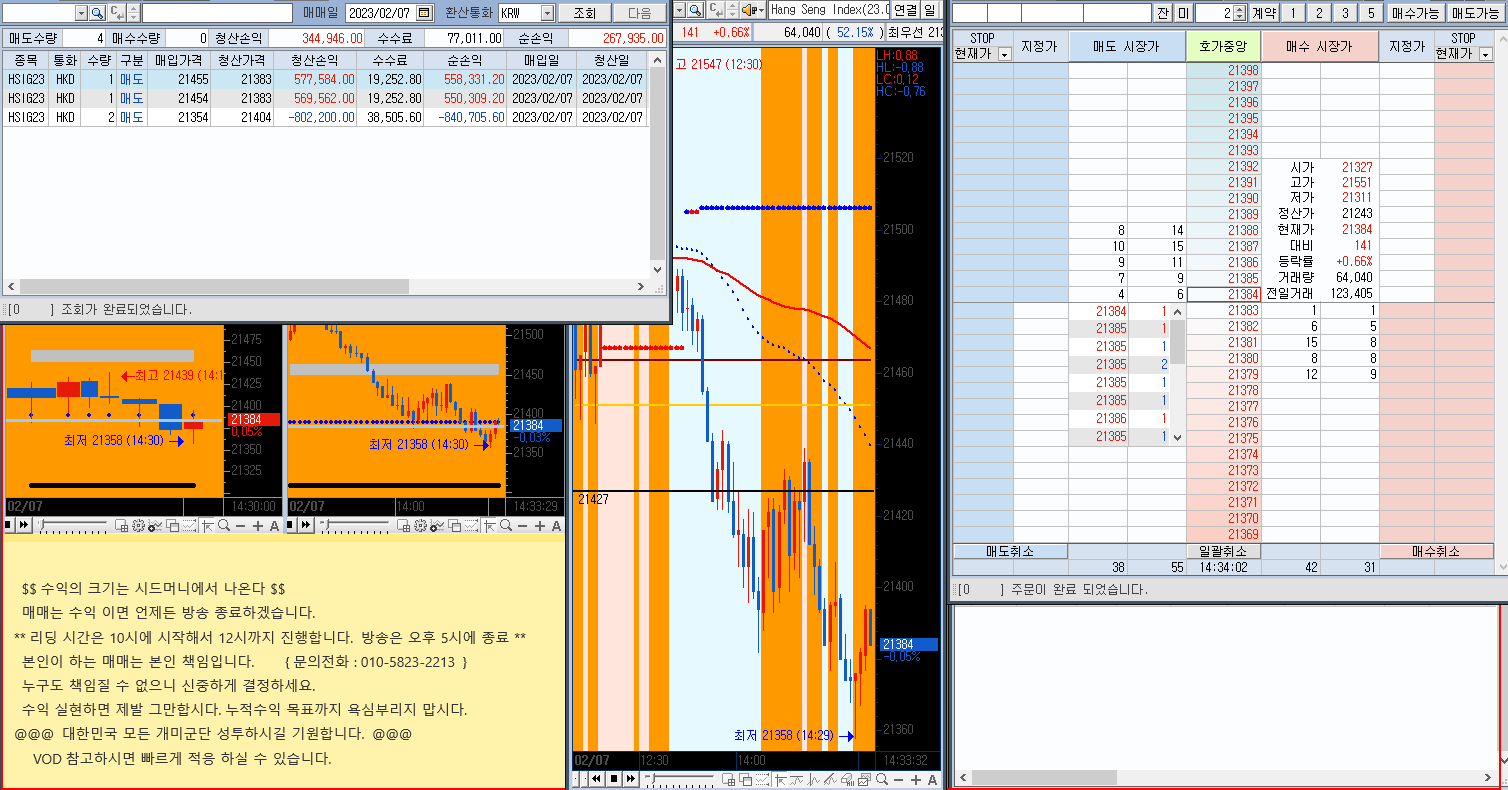Screen dimensions: 1508x790
Task: Click the magnifier search icon in top-left account bar
Action: (97, 13)
